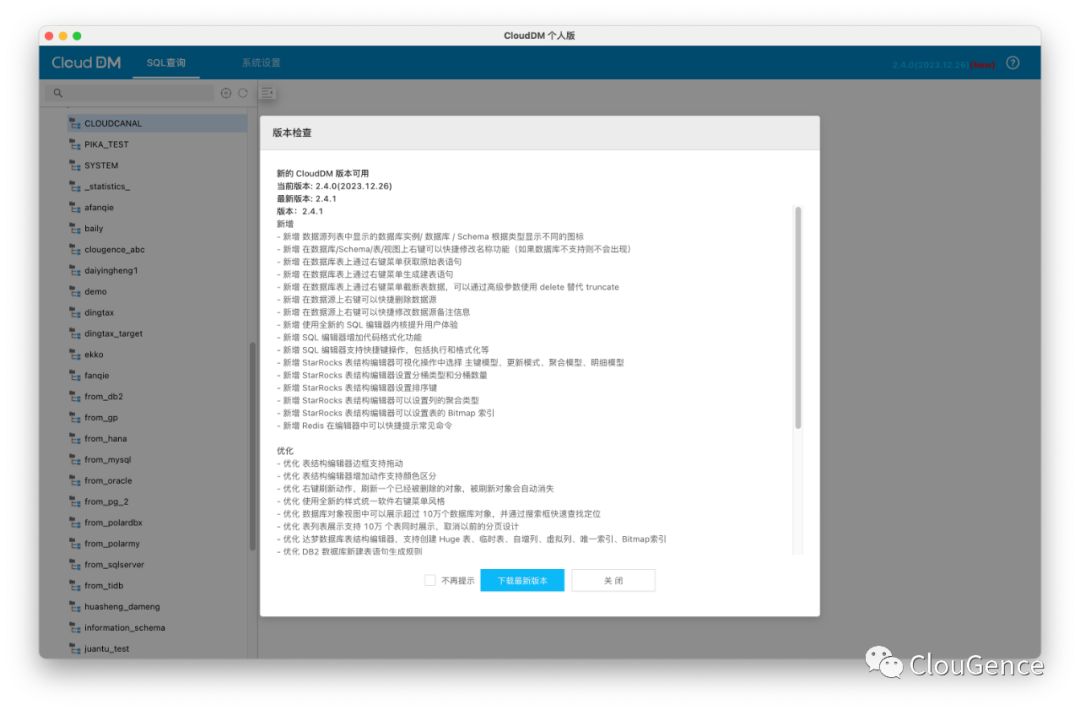Click the SYSTEM database icon
The height and width of the screenshot is (710, 1080).
pos(75,165)
